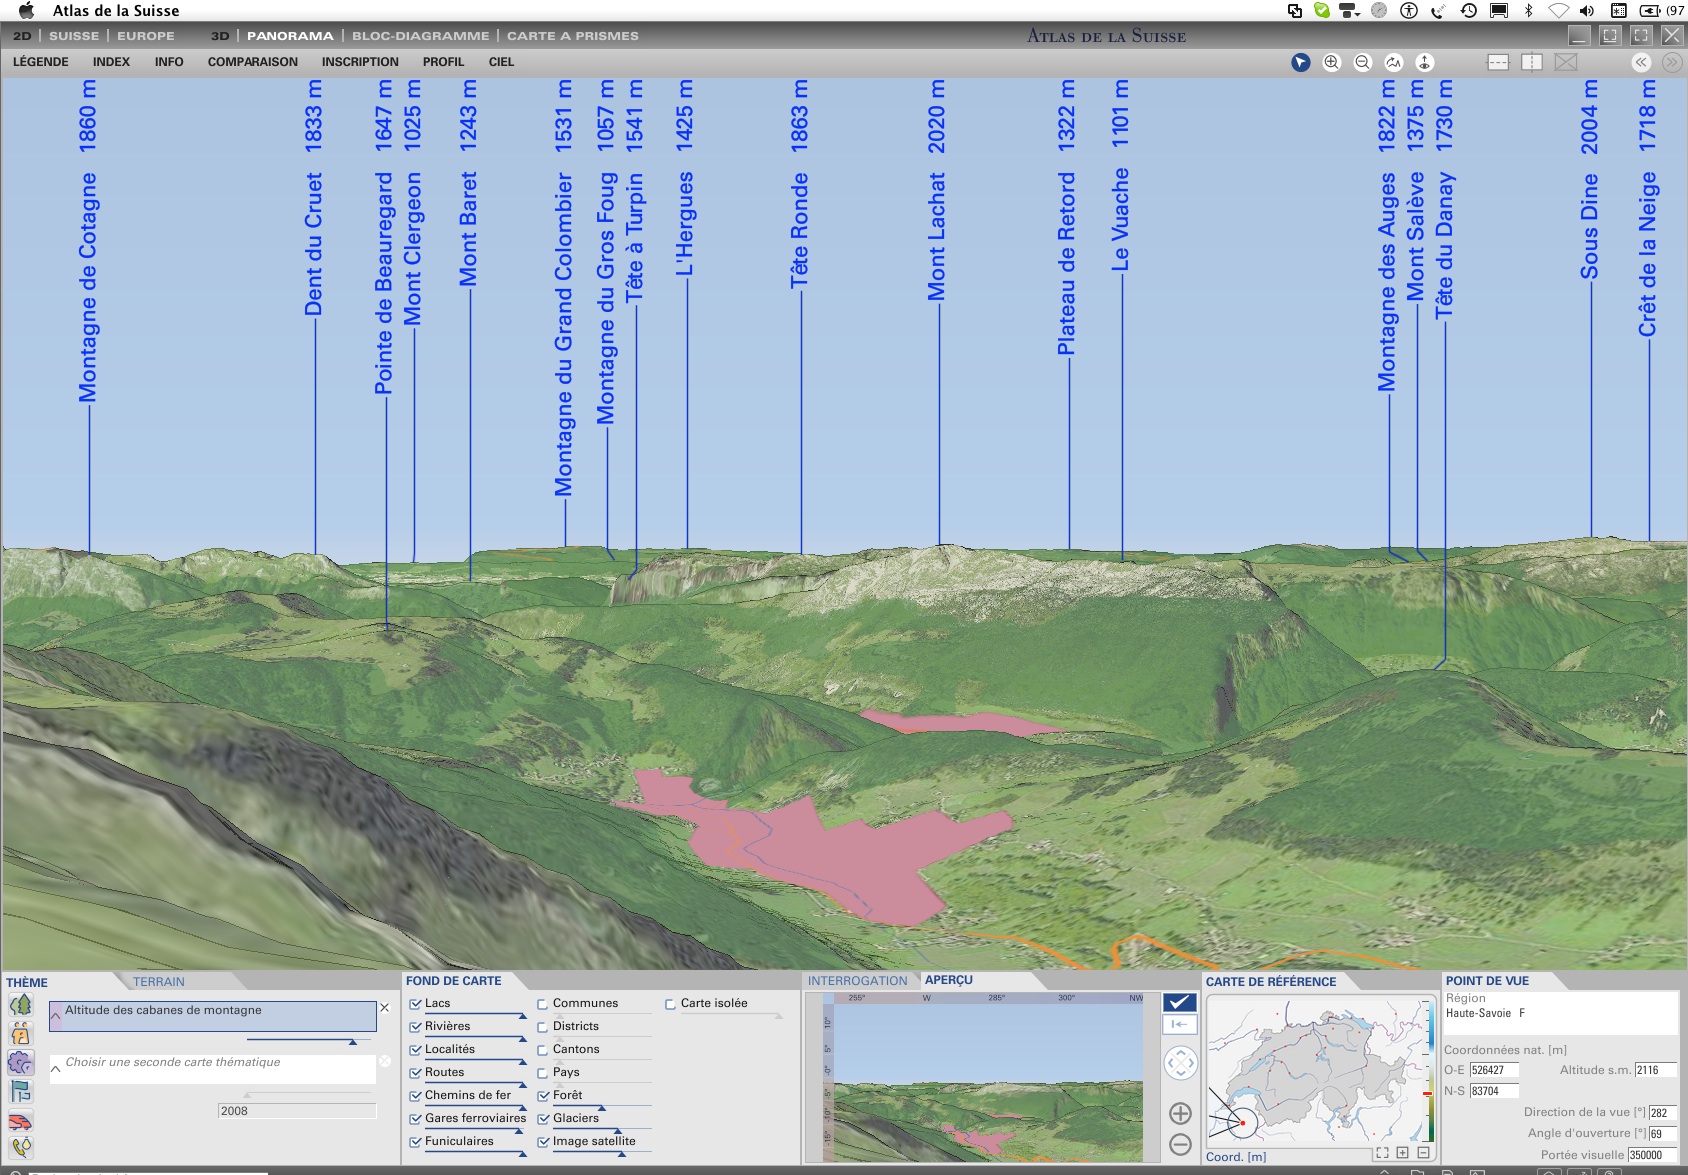This screenshot has width=1688, height=1175.
Task: Expand the Altitude des cabanes theme selector
Action: tap(56, 1016)
